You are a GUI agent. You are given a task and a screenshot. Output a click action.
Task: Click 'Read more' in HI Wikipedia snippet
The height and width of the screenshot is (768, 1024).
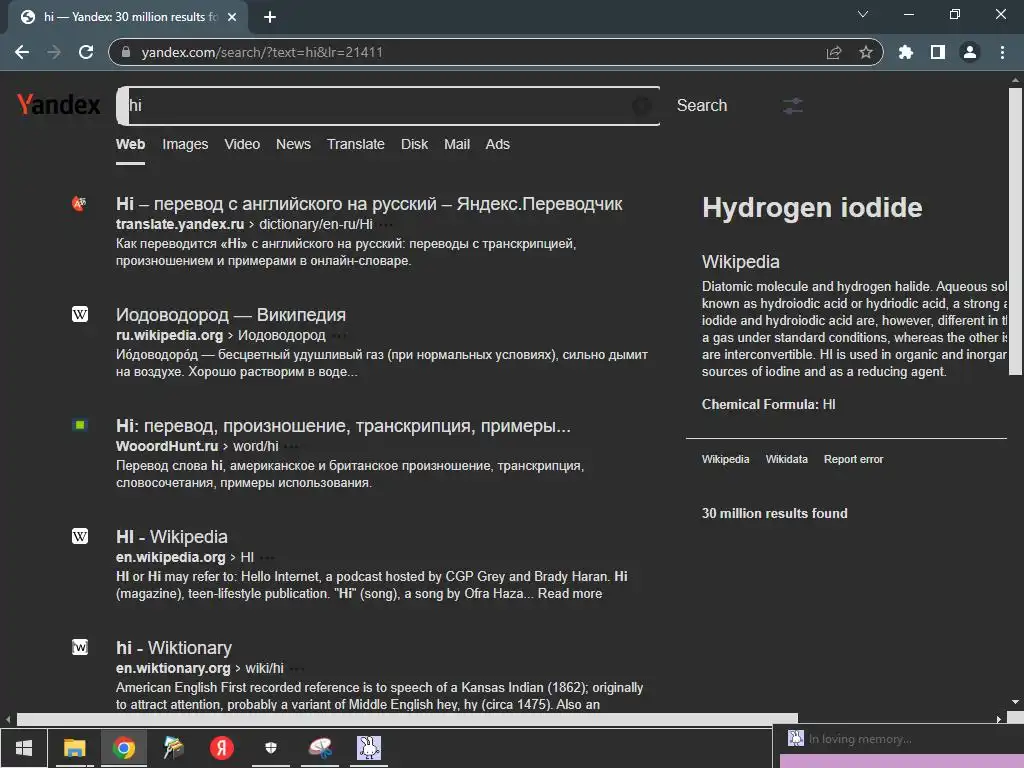[x=569, y=594]
